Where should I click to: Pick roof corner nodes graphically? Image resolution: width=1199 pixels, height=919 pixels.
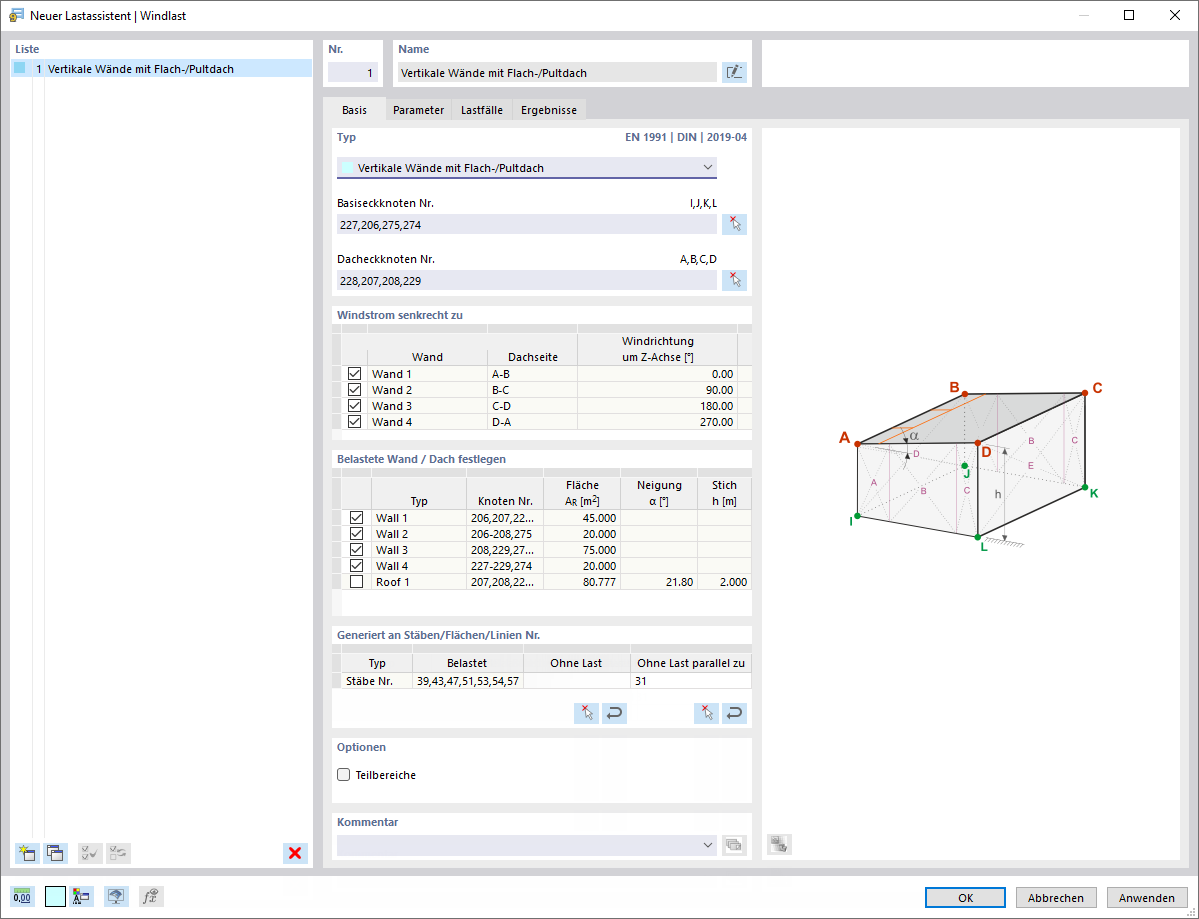coord(734,280)
